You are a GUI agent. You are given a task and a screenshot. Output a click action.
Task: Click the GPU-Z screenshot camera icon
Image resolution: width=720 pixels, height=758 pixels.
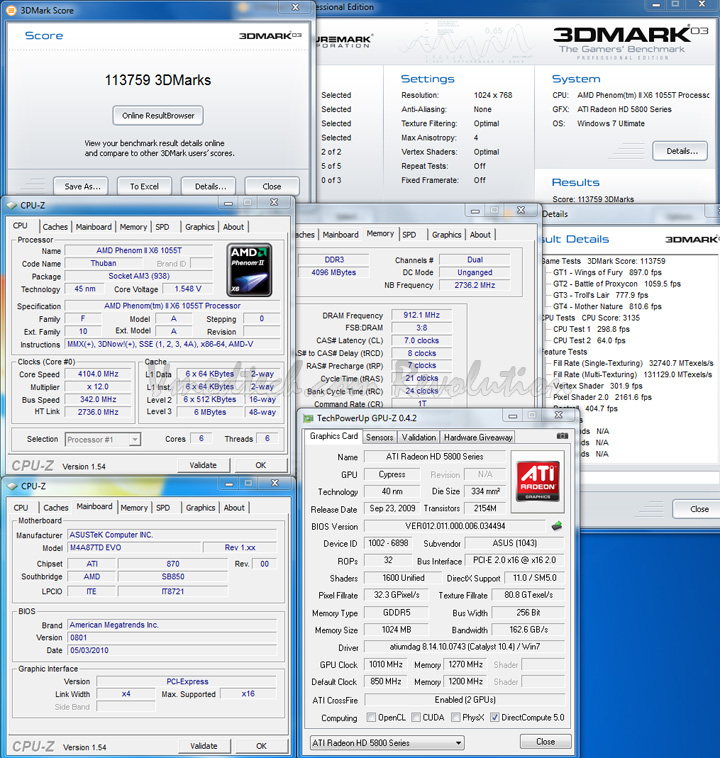[562, 436]
